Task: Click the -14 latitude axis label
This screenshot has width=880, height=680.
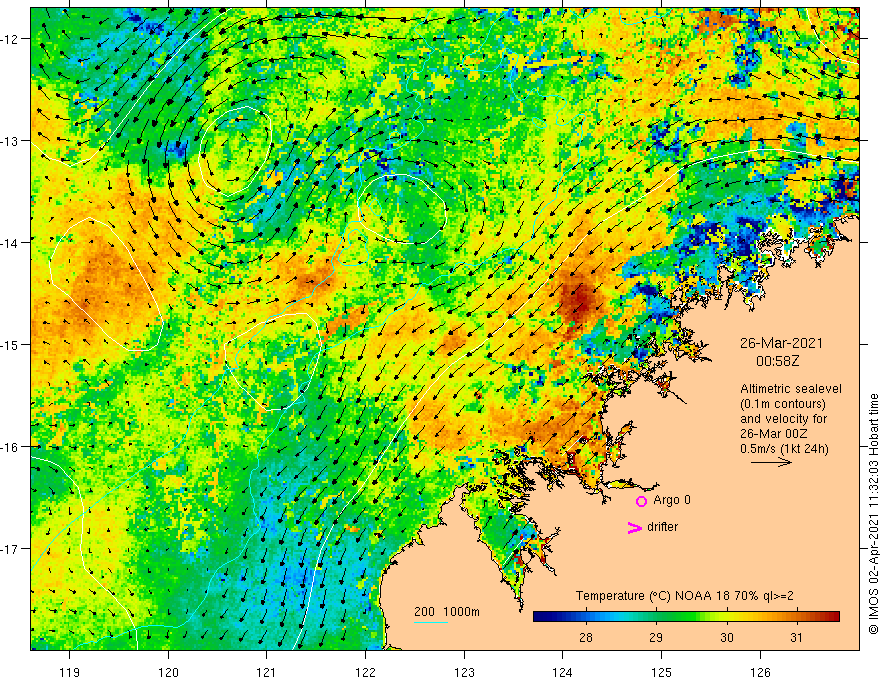Action: pos(11,243)
